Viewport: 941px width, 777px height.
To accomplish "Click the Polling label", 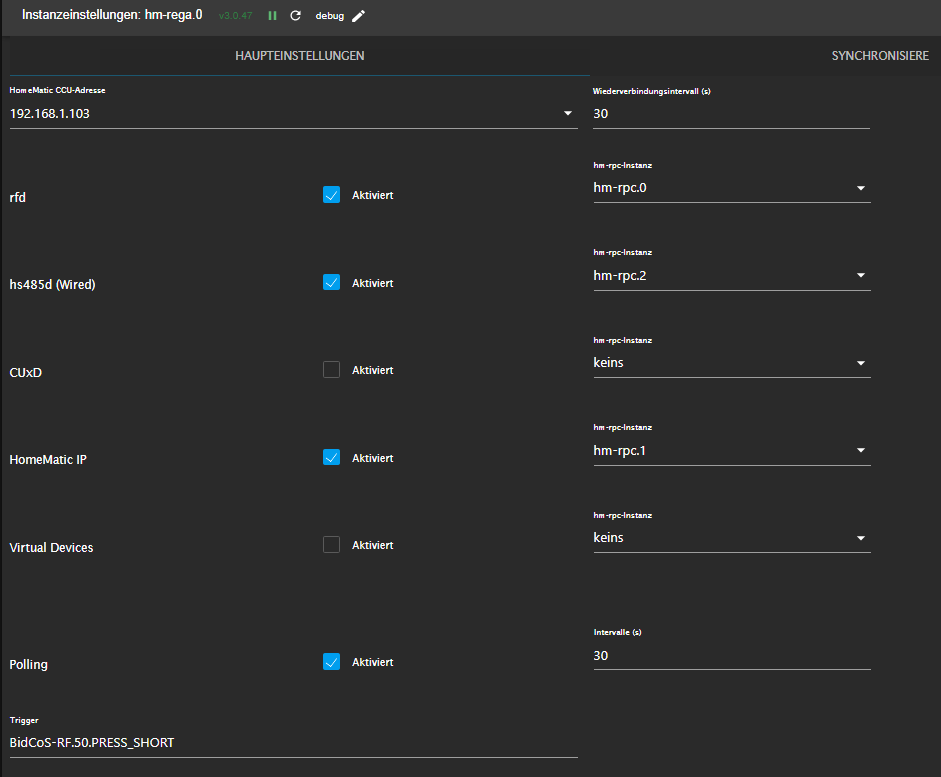I will (28, 664).
